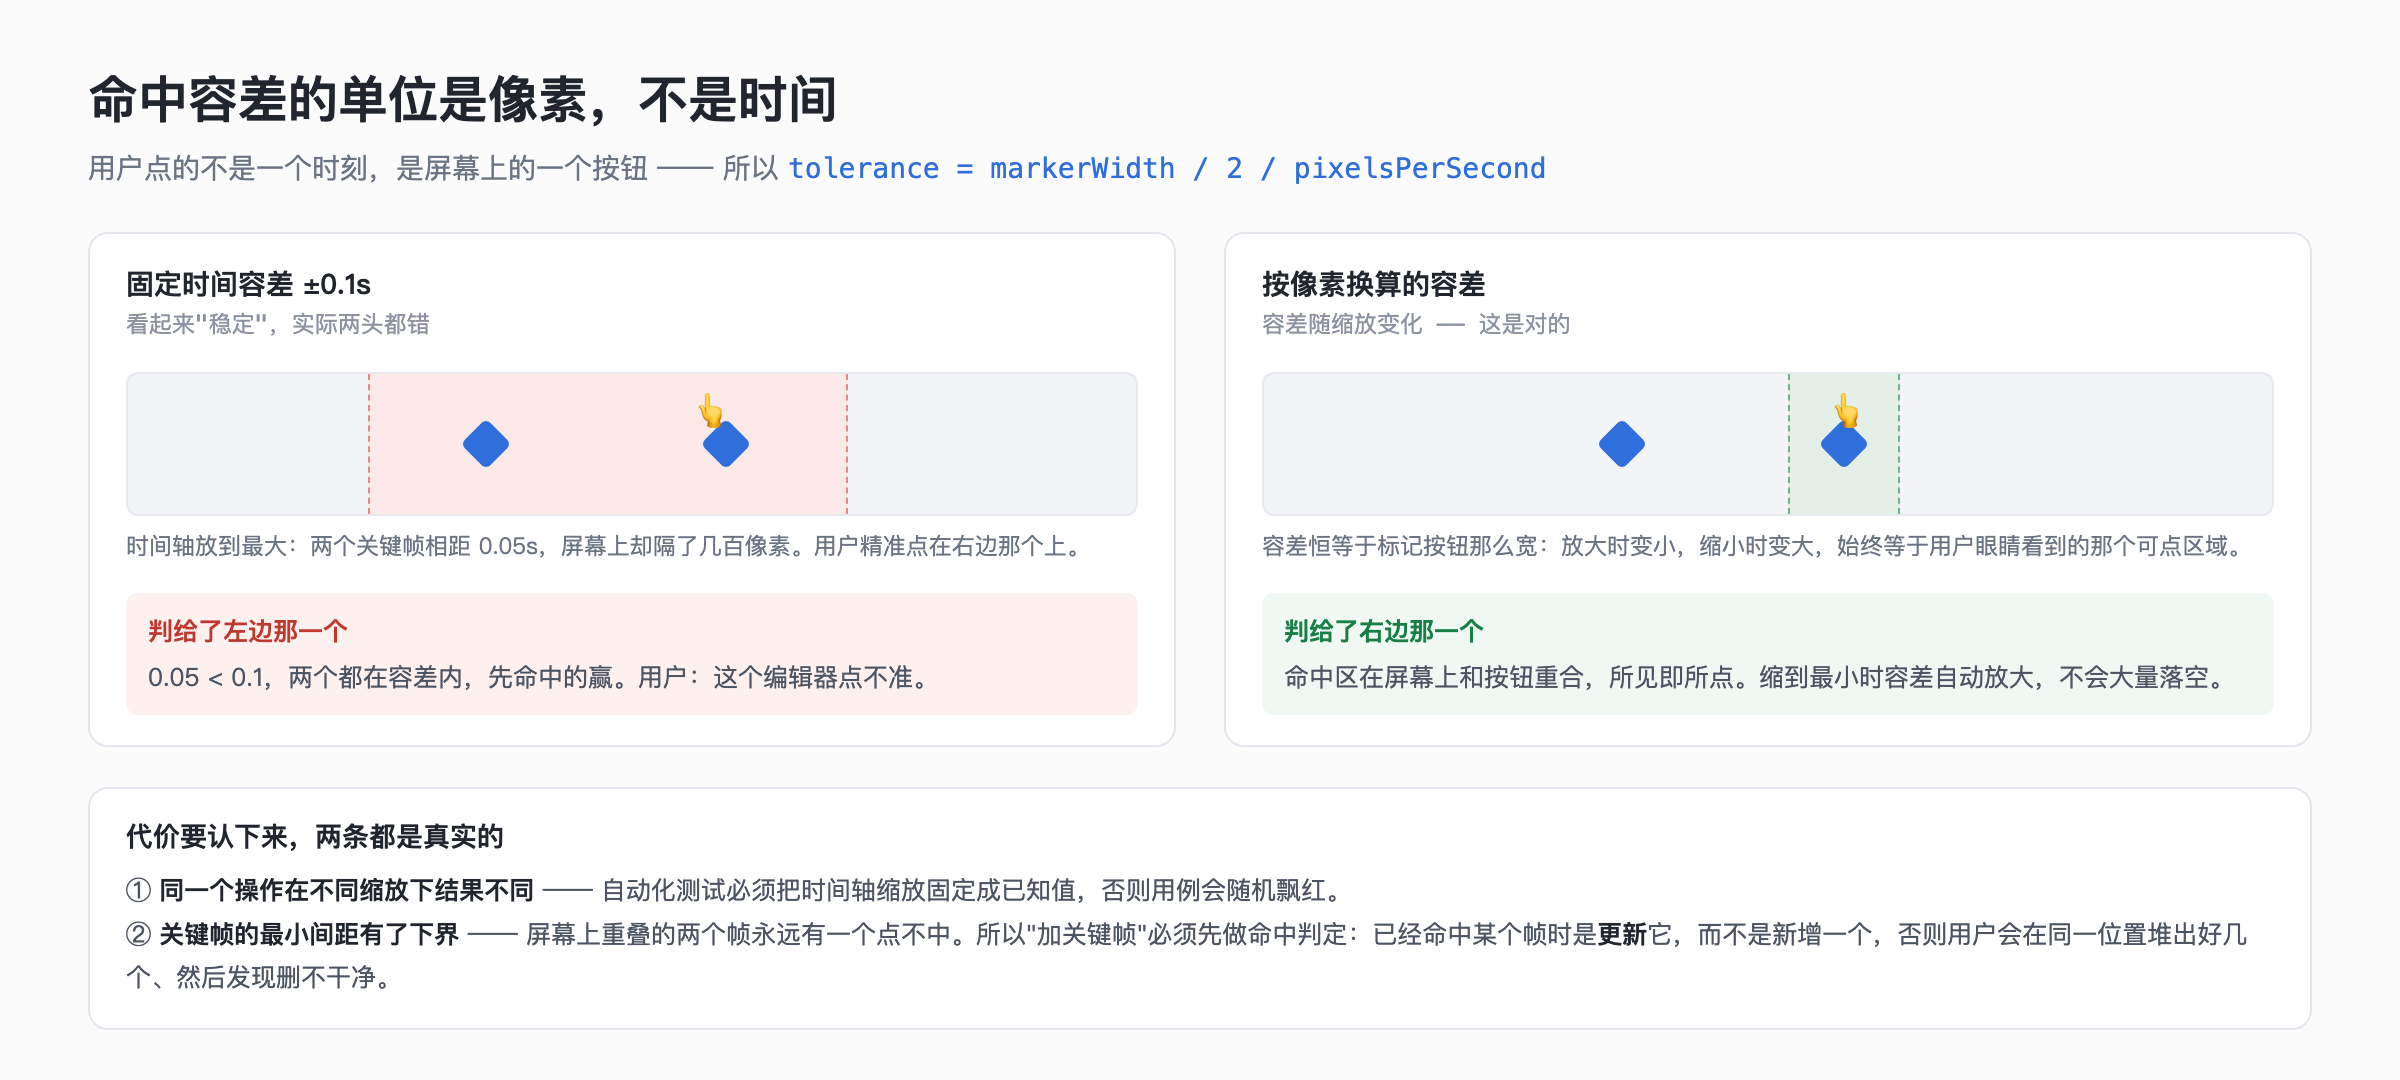Click the subtitle line starting '用户点的不是一个时刻'
The image size is (2400, 1080).
[x=817, y=168]
